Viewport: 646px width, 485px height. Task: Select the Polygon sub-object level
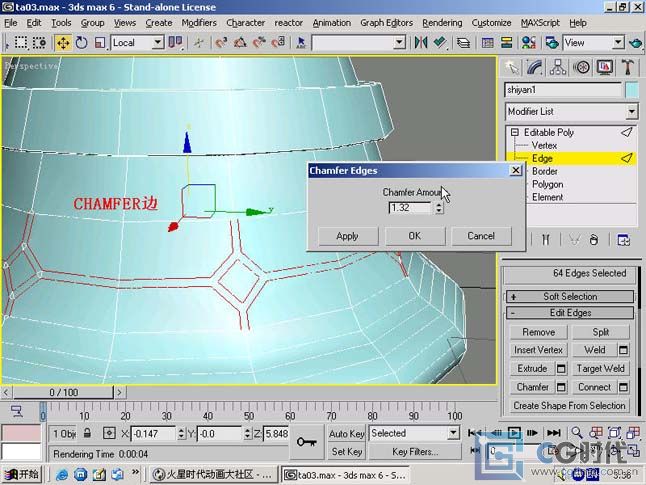pyautogui.click(x=547, y=184)
